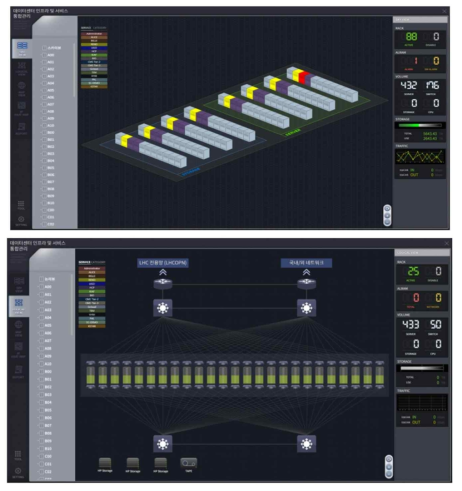Select the router icon below LHC button
Image resolution: width=462 pixels, height=491 pixels.
pyautogui.click(x=163, y=284)
